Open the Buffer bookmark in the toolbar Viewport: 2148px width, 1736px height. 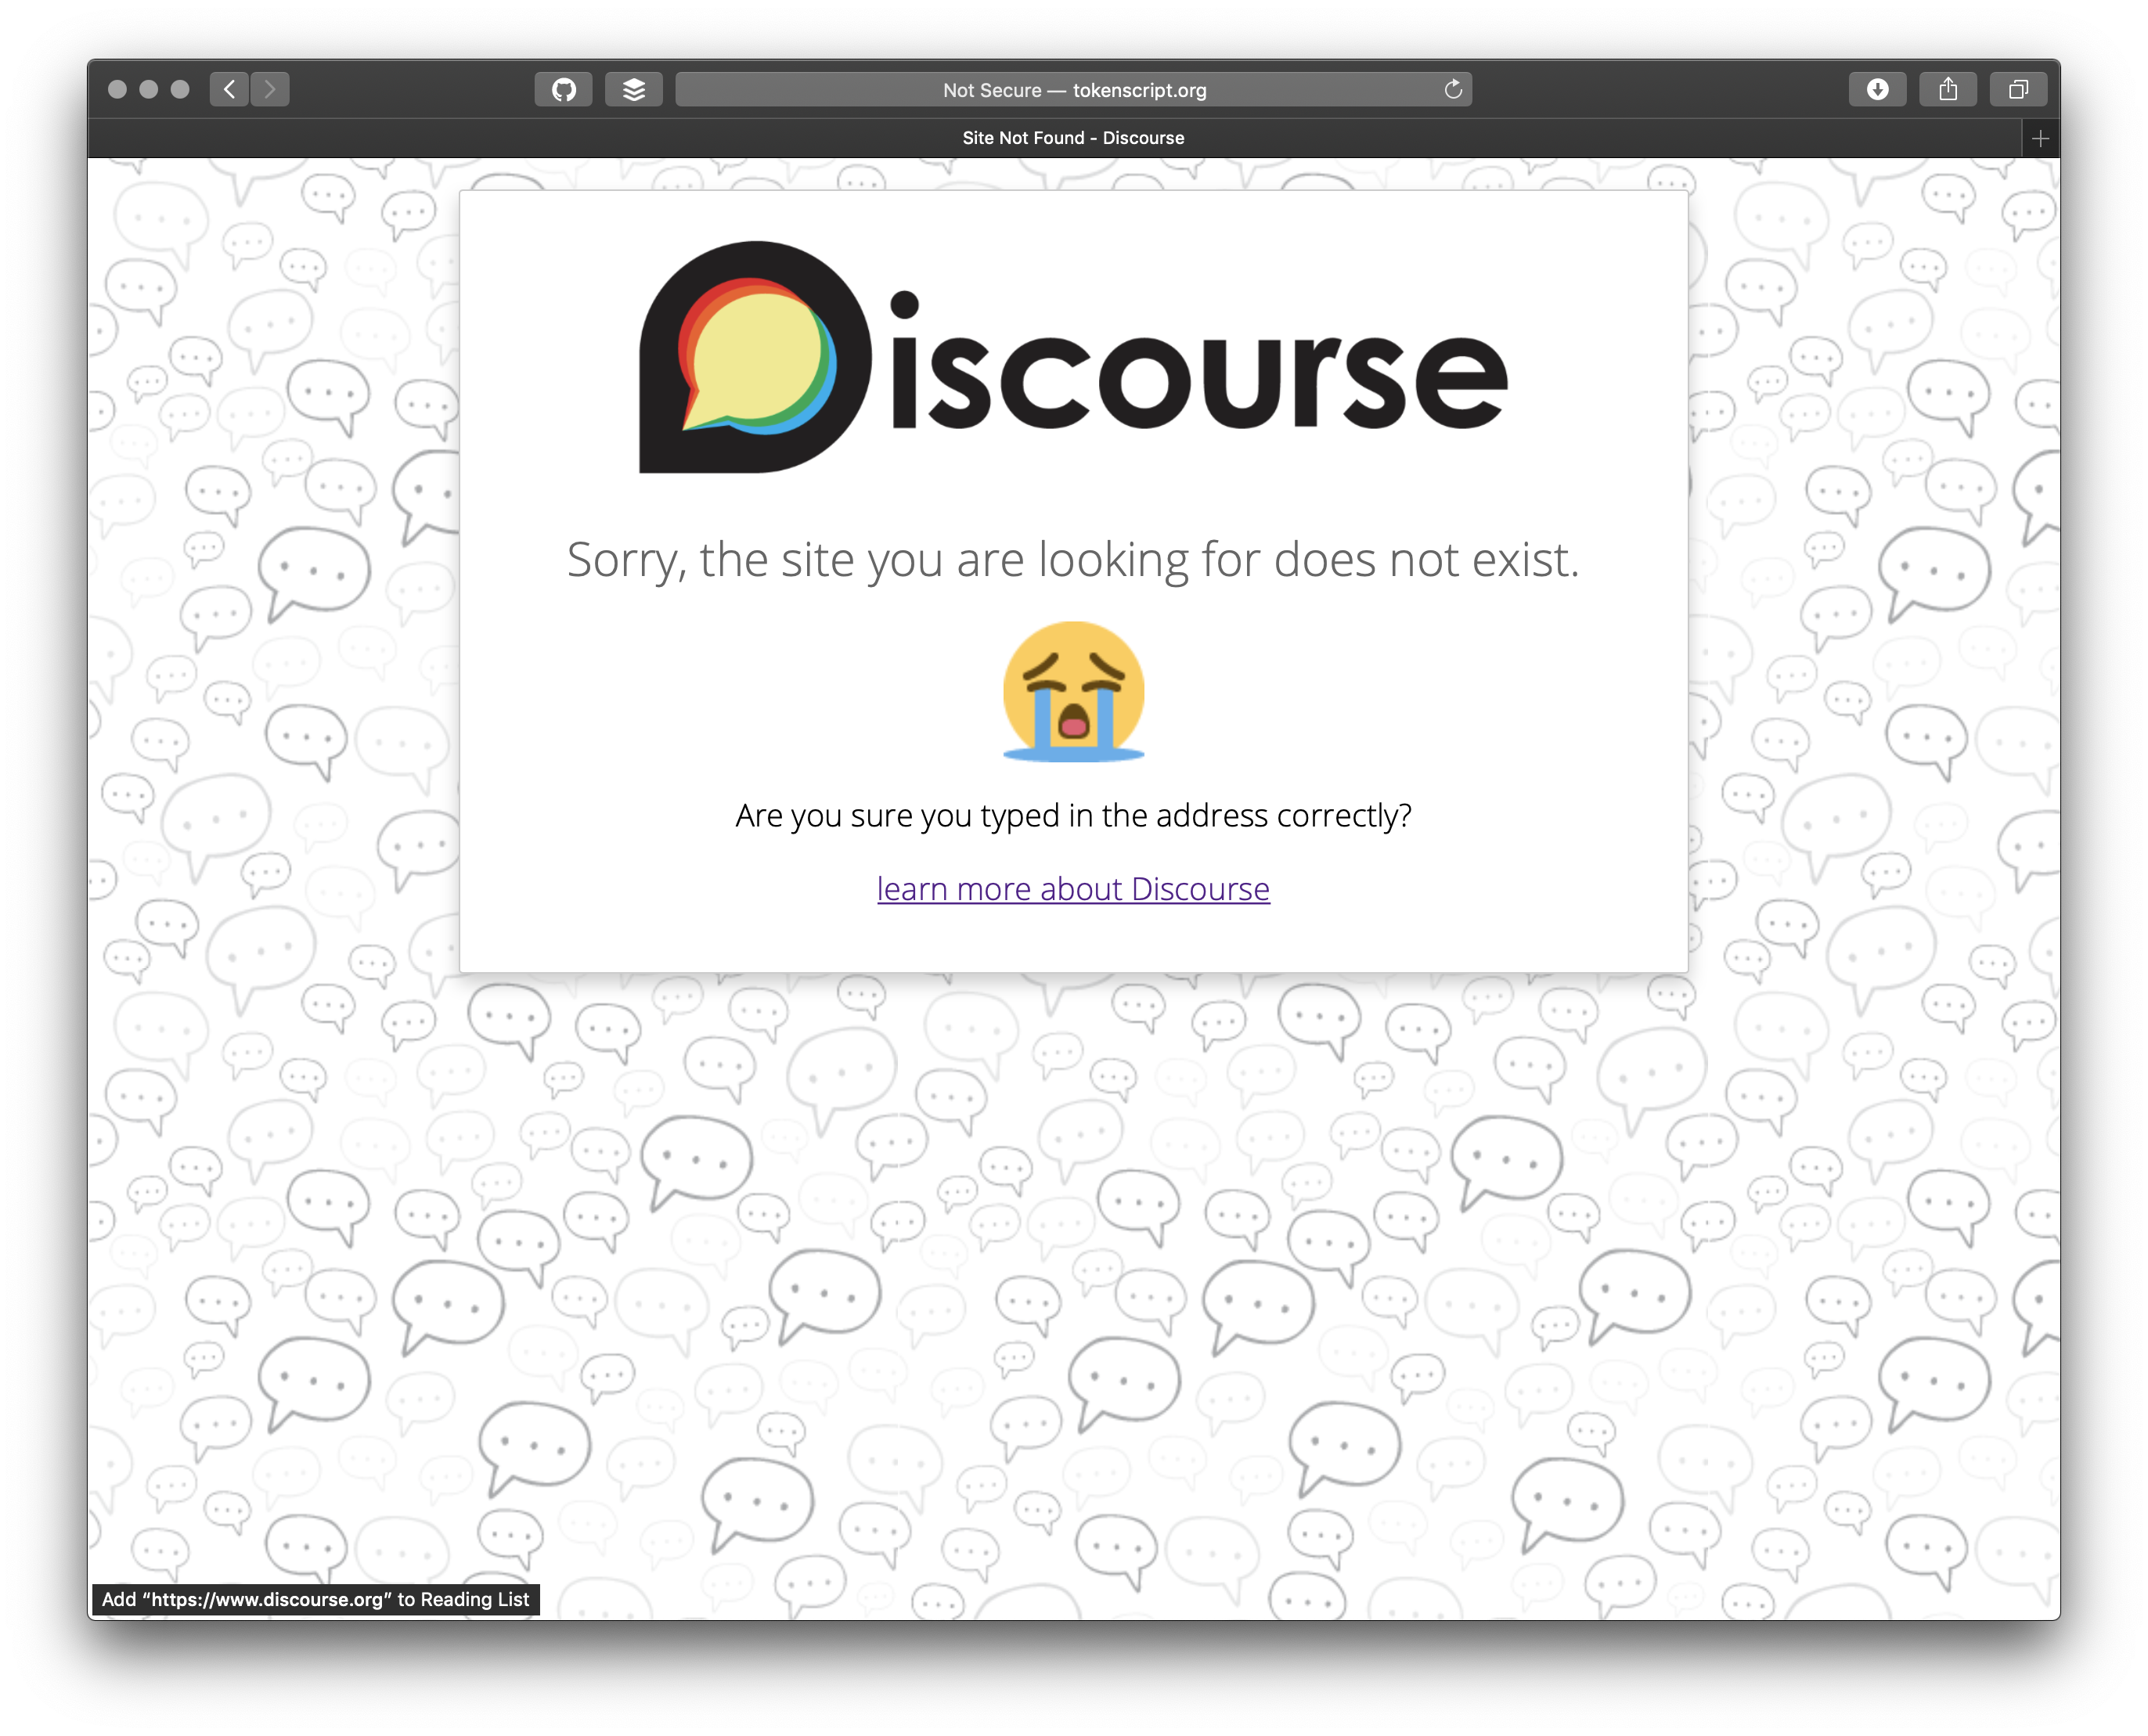(634, 89)
